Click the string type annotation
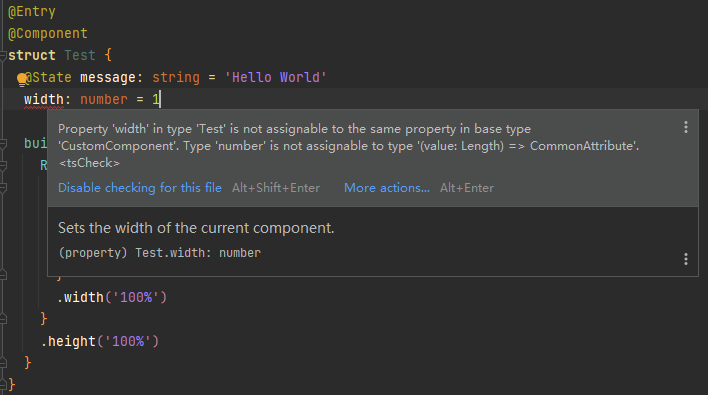This screenshot has width=708, height=395. [x=176, y=78]
